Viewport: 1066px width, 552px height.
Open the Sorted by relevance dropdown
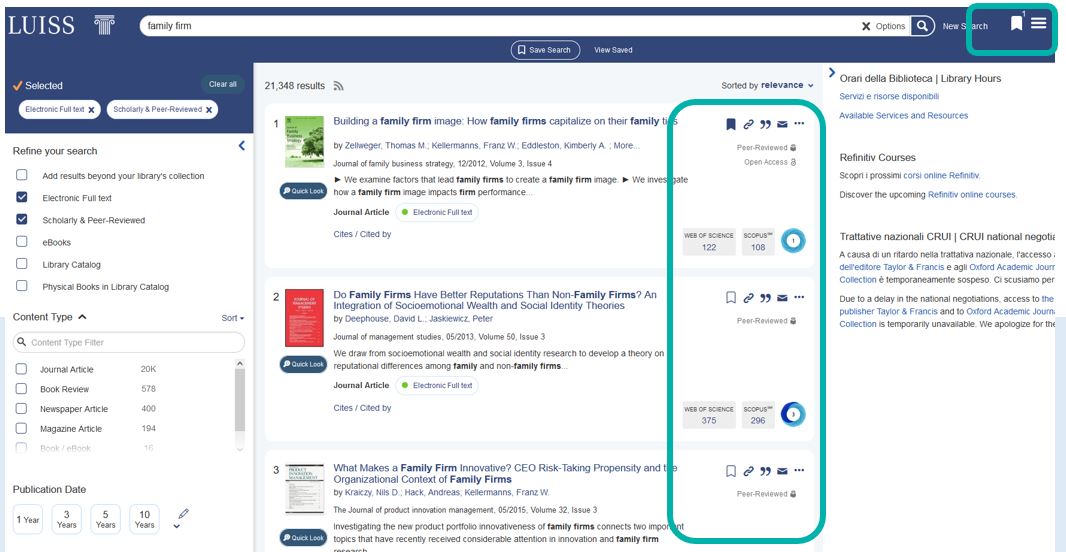pyautogui.click(x=767, y=86)
